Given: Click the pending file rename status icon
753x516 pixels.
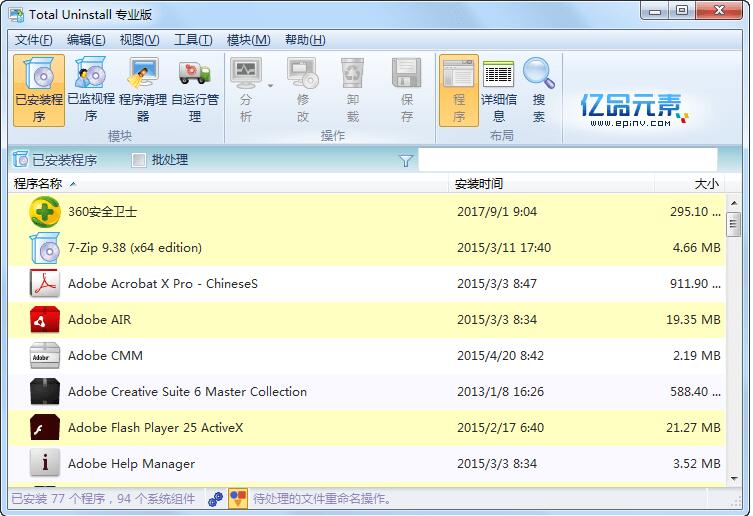Looking at the screenshot, I should pyautogui.click(x=238, y=498).
